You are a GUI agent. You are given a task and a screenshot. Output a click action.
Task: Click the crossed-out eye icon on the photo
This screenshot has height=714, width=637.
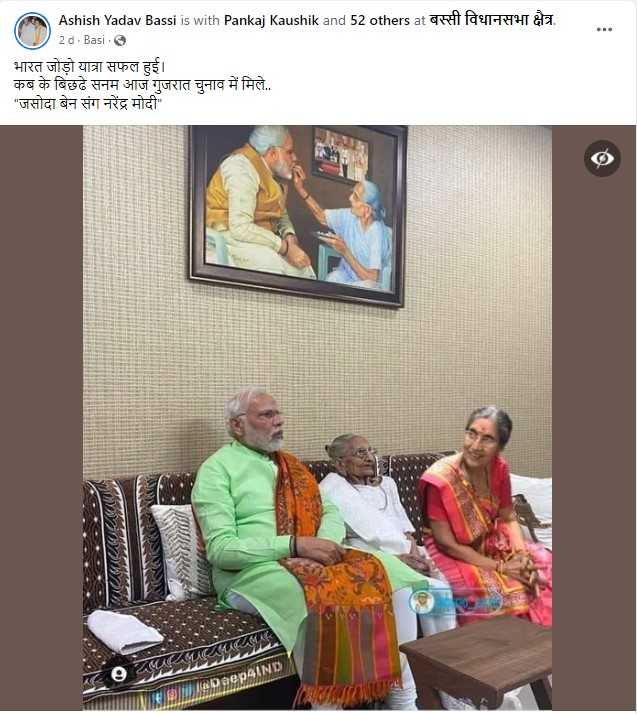(x=602, y=158)
